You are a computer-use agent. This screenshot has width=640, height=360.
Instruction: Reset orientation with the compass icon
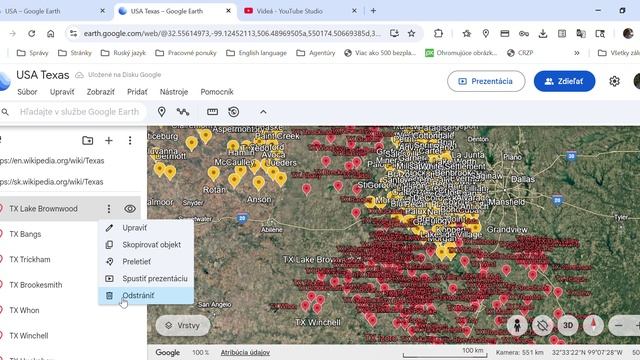tap(593, 326)
